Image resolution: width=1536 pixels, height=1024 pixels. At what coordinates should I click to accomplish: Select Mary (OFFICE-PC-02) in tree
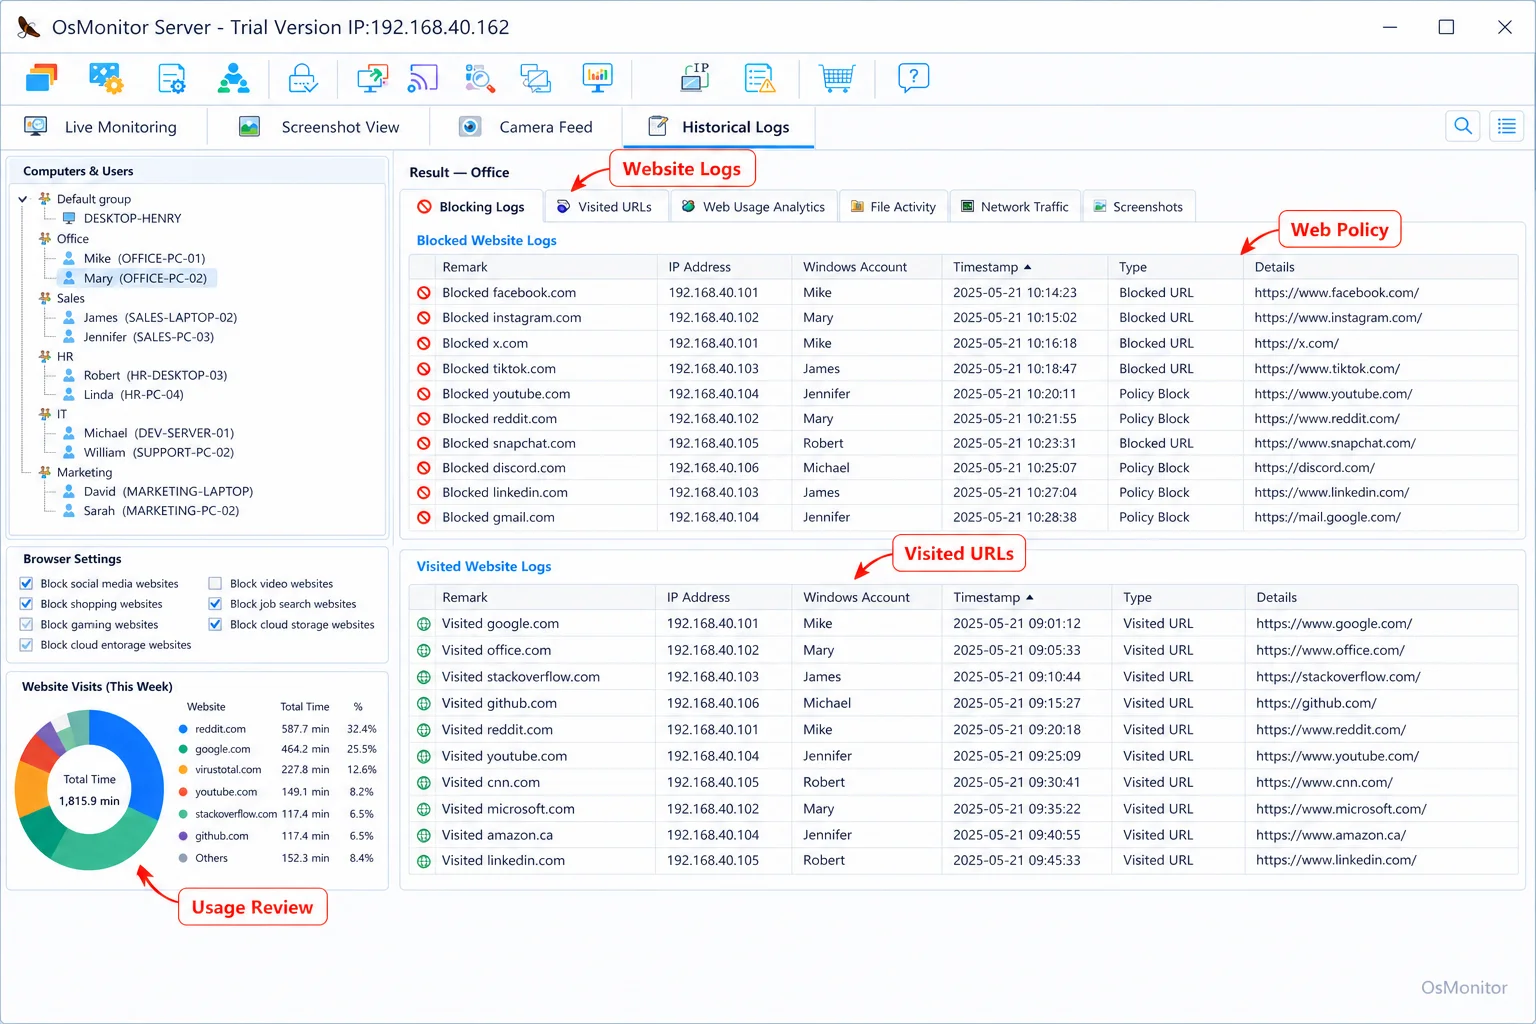click(137, 278)
